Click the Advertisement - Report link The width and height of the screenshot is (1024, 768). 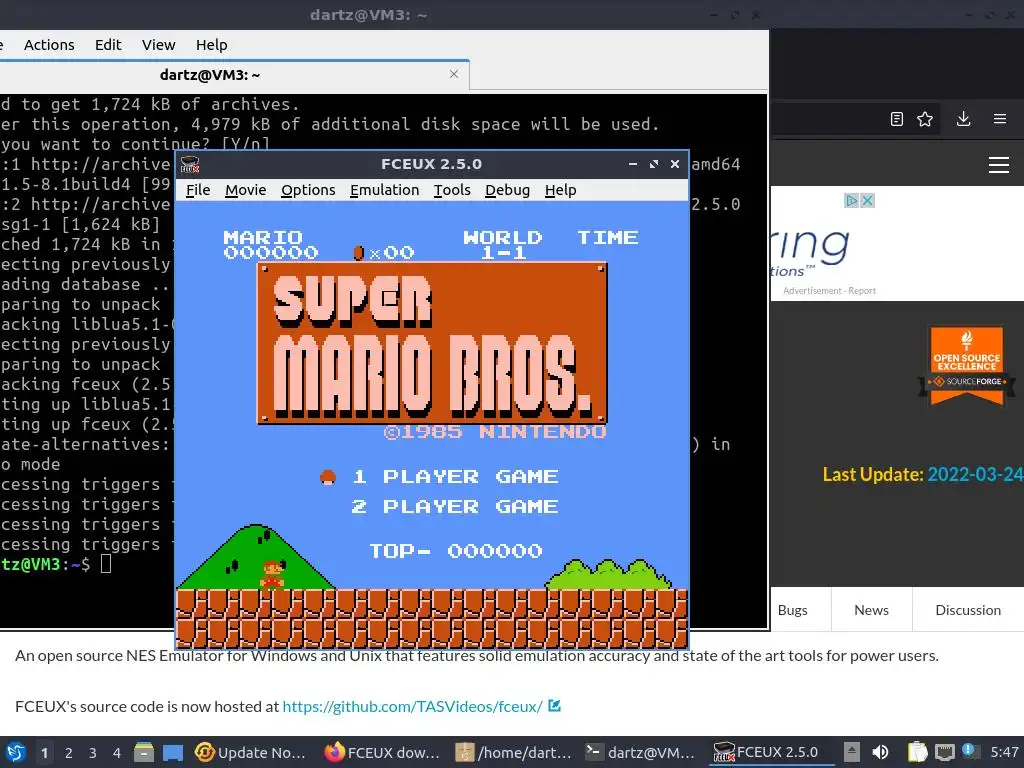pyautogui.click(x=829, y=291)
